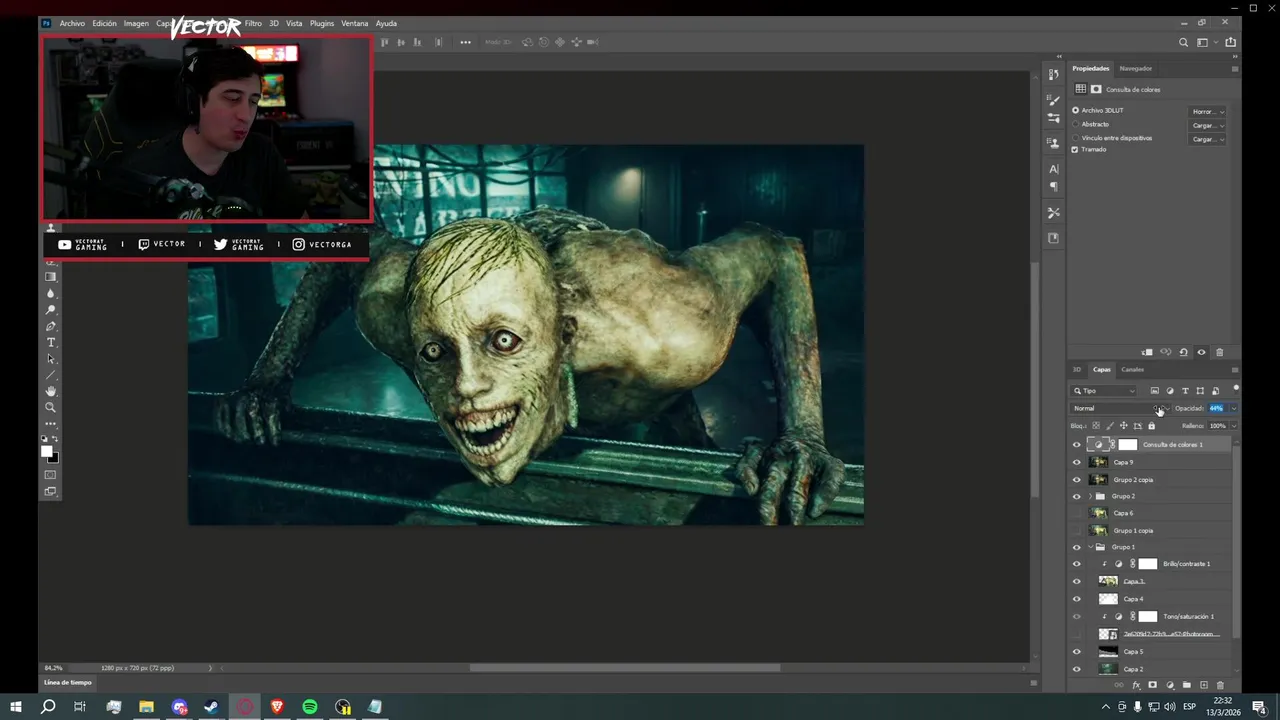1280x720 pixels.
Task: Open the Línea de tiempo panel
Action: (x=67, y=682)
